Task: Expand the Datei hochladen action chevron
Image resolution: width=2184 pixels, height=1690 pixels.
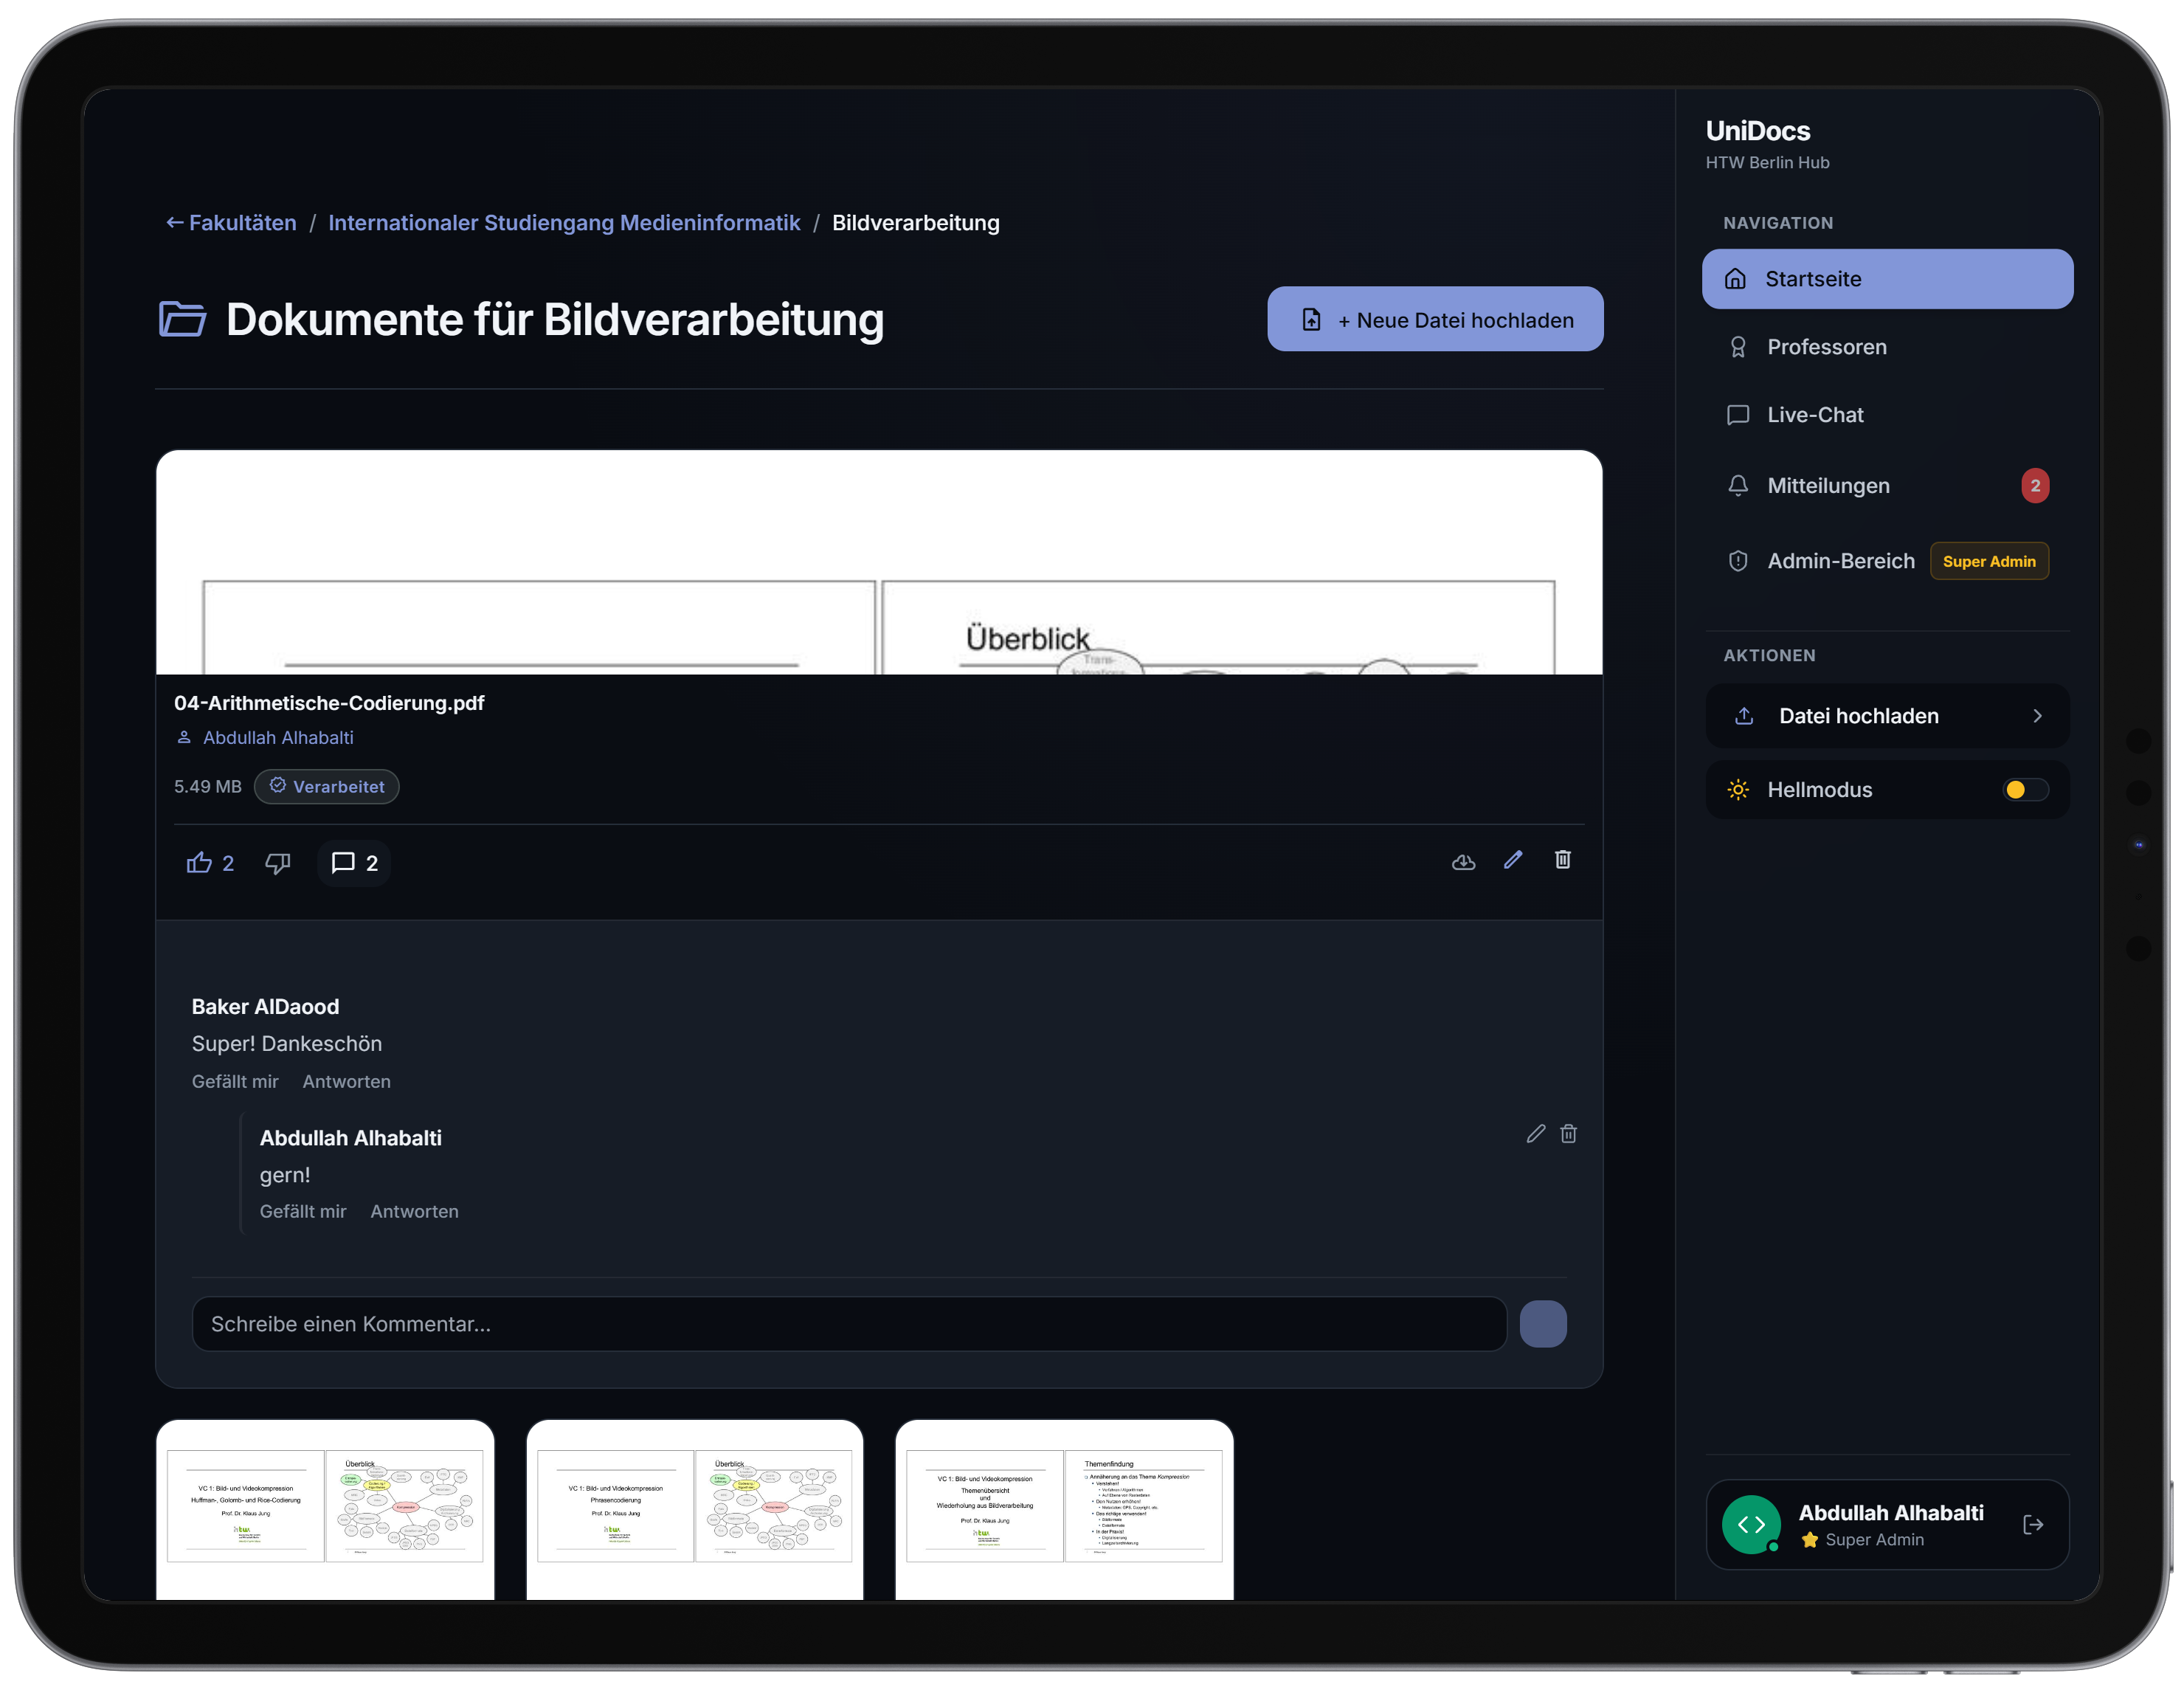Action: click(x=2037, y=716)
